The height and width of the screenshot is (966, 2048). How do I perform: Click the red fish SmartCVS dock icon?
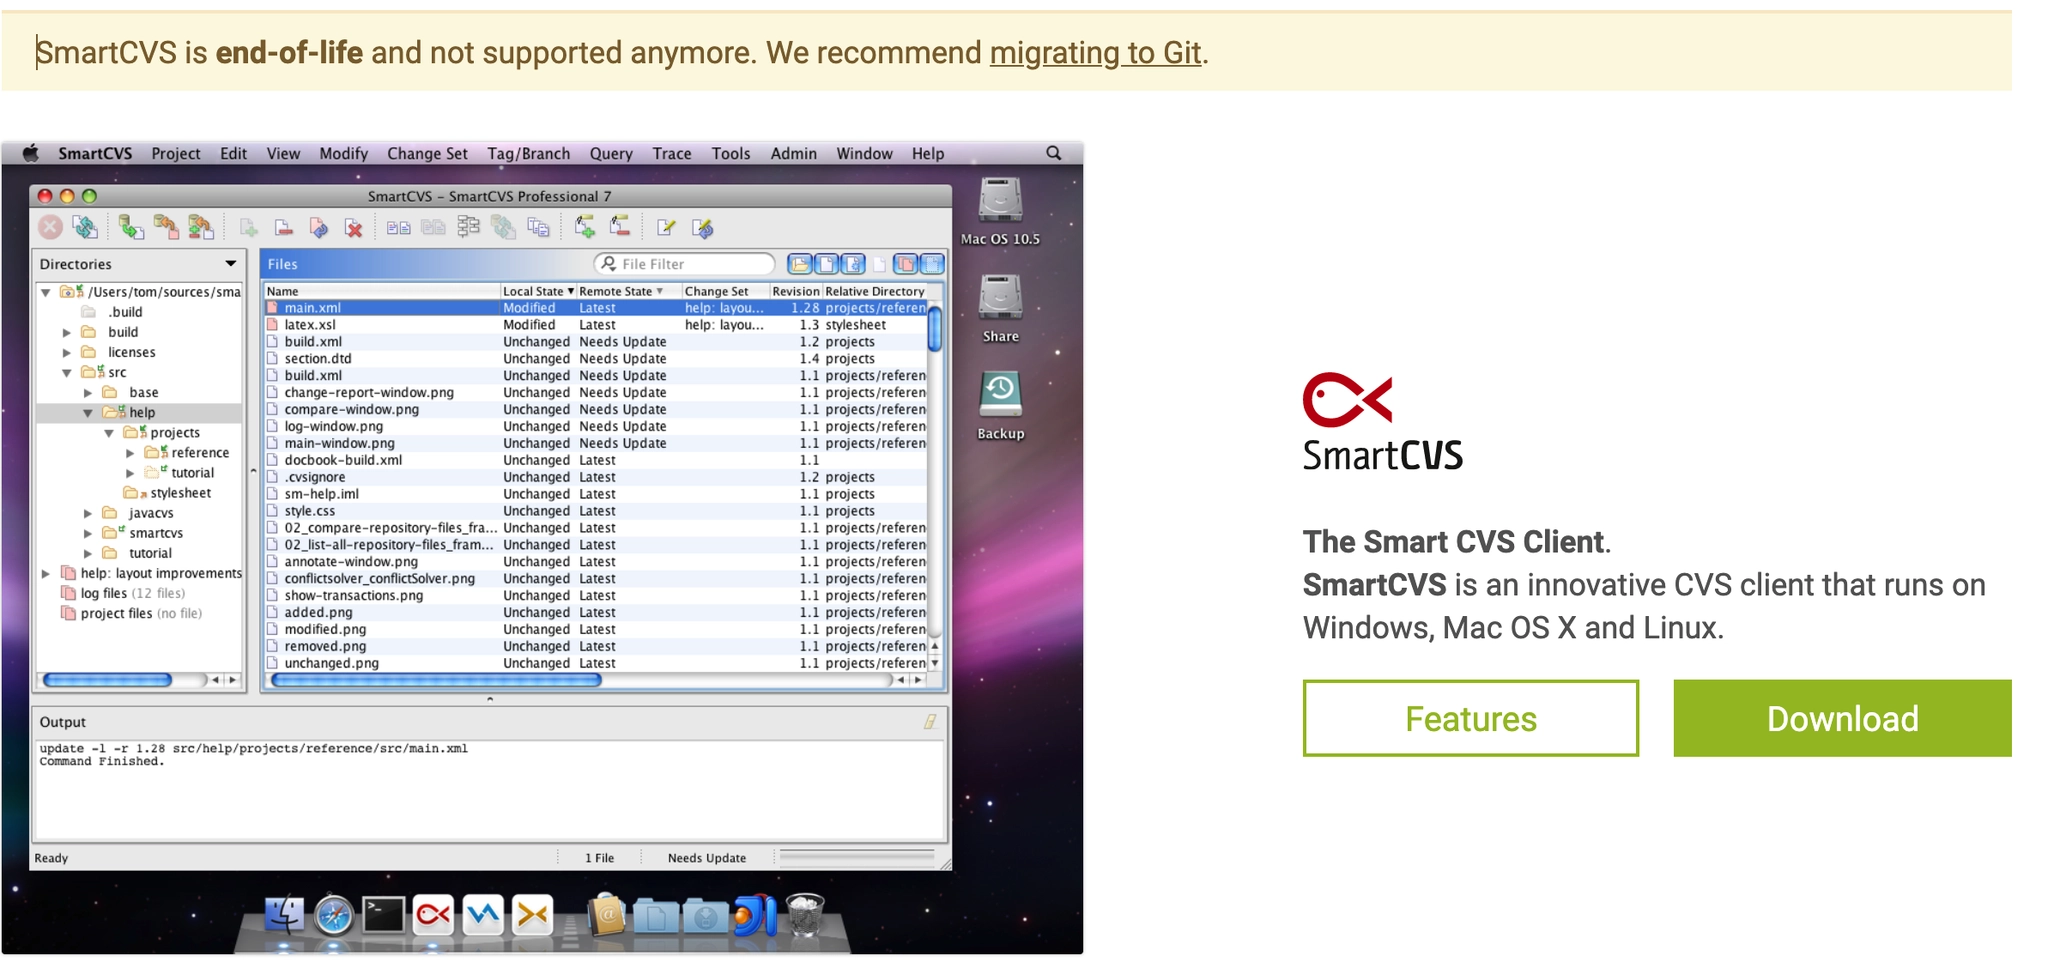(x=433, y=914)
